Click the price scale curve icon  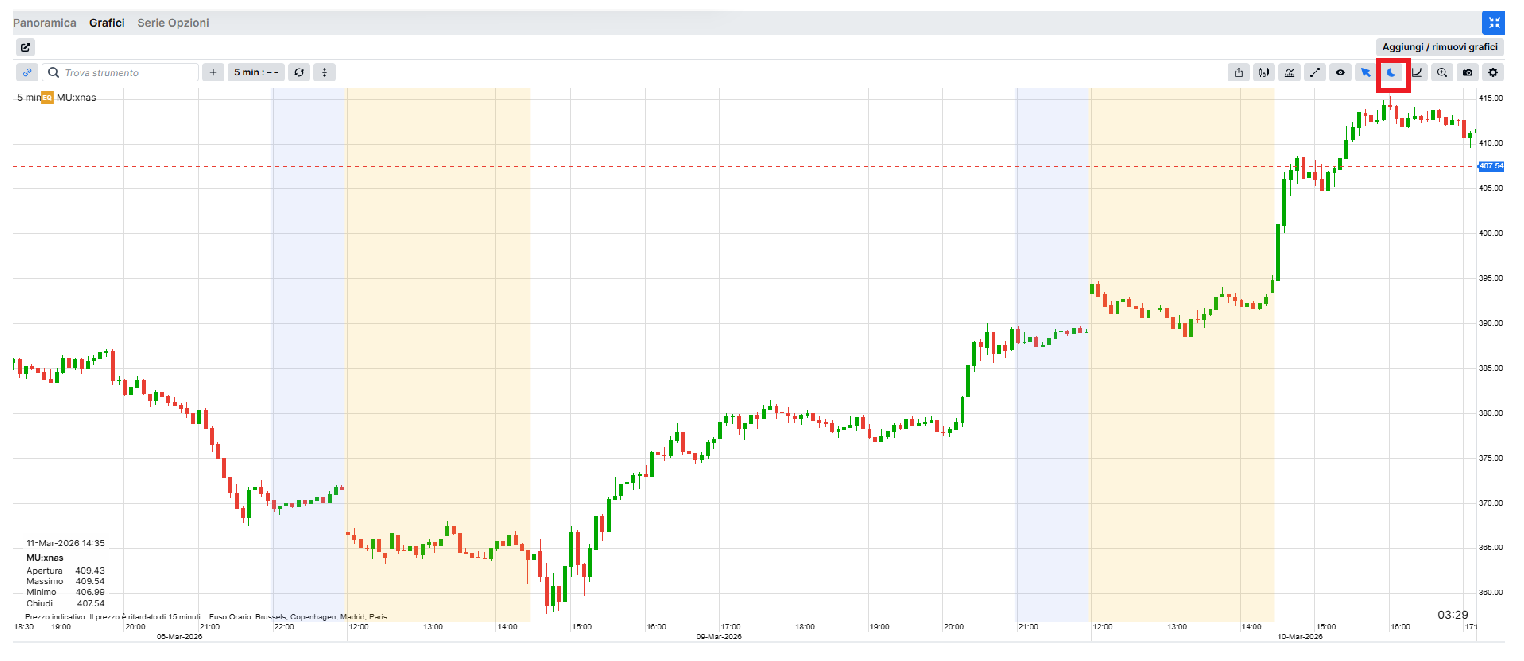[1417, 72]
